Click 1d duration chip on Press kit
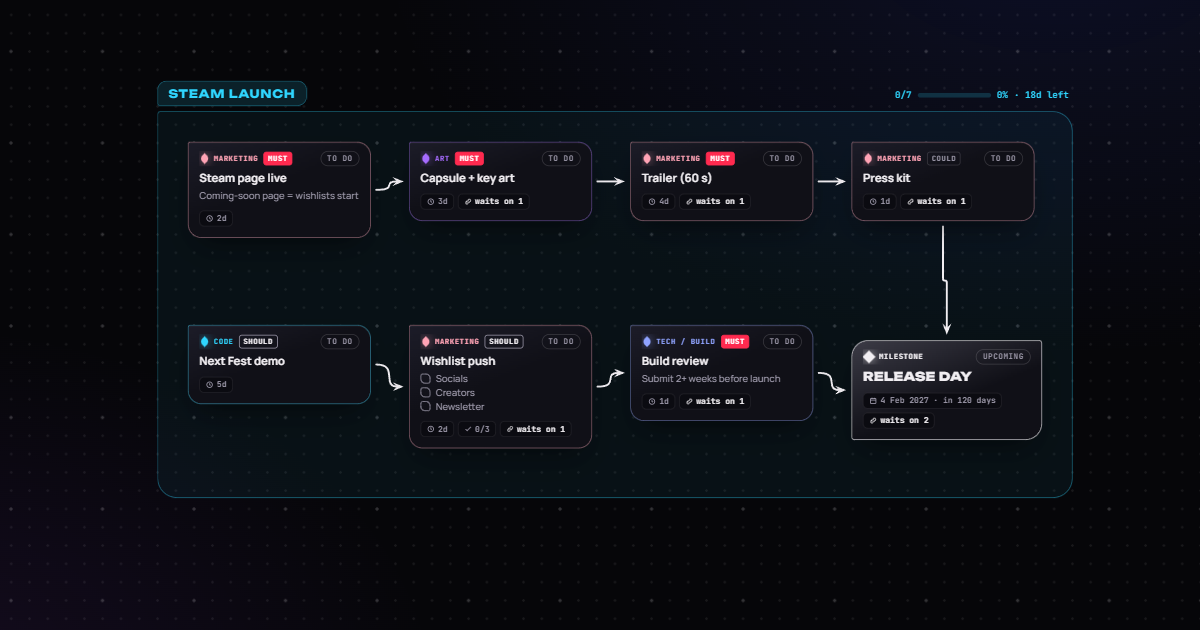 (x=879, y=201)
